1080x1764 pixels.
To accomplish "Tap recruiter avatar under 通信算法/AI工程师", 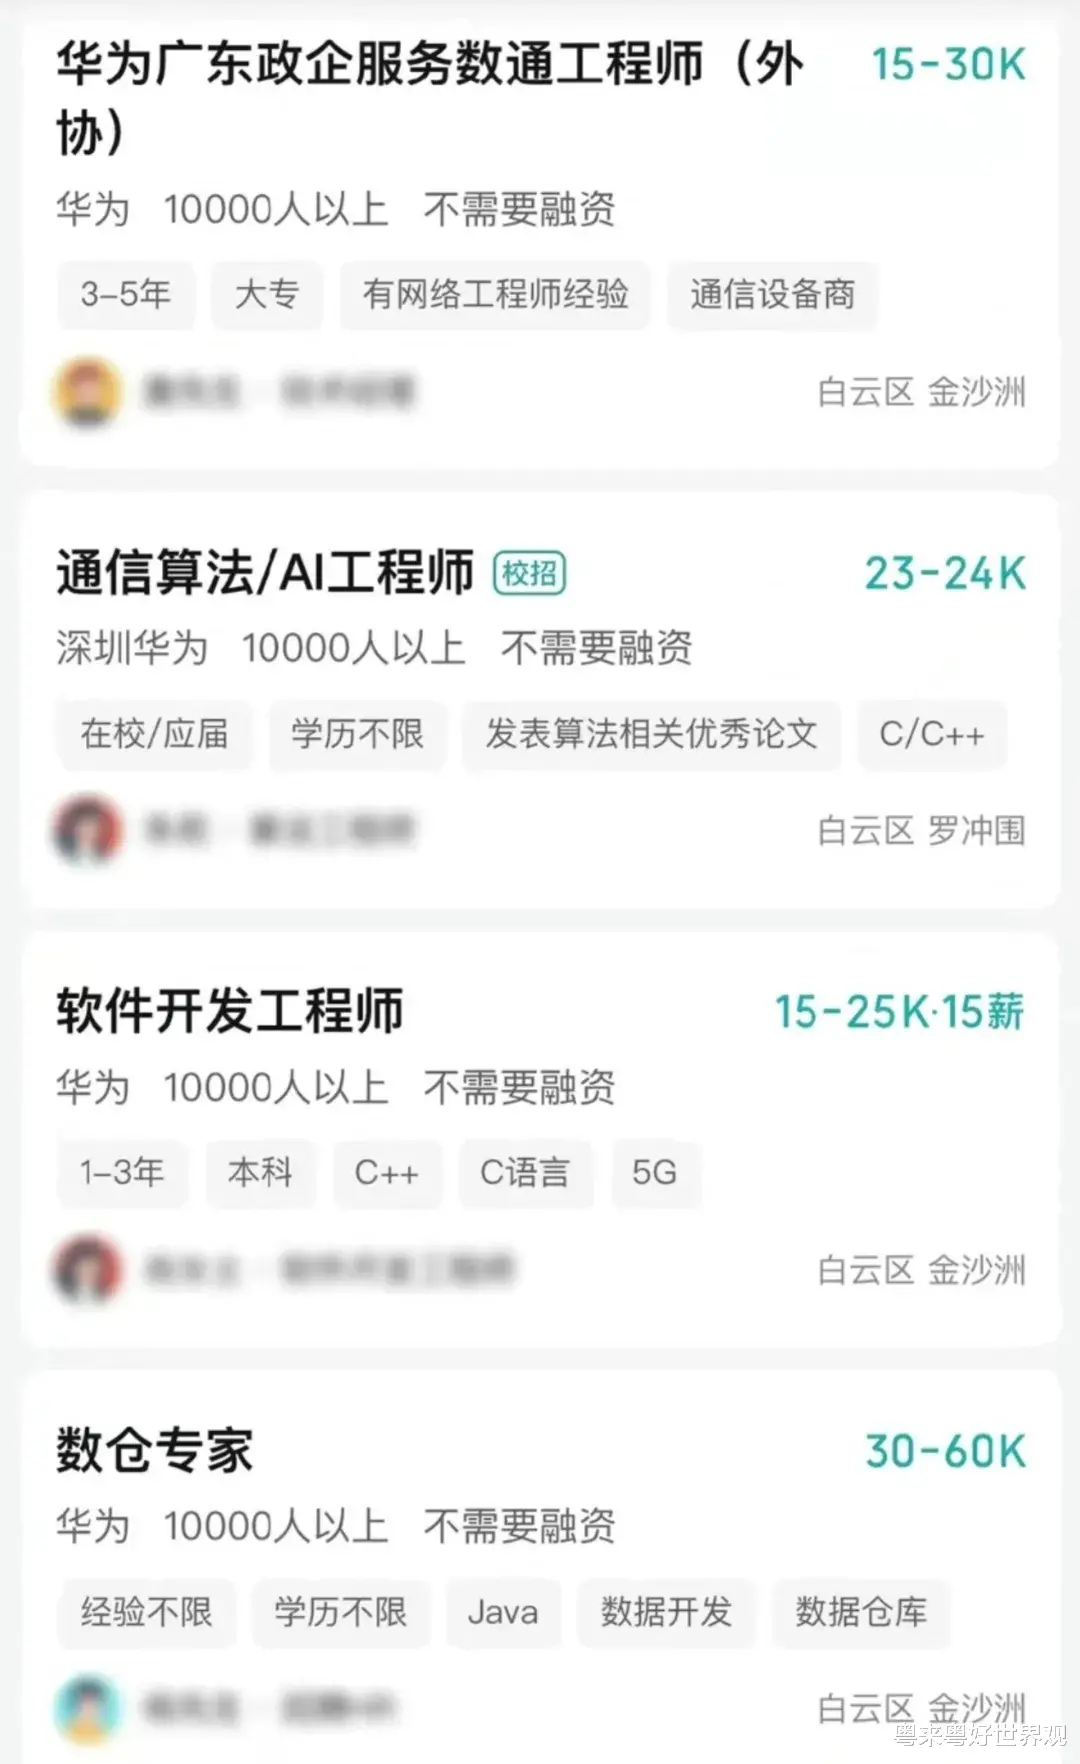I will click(x=87, y=829).
